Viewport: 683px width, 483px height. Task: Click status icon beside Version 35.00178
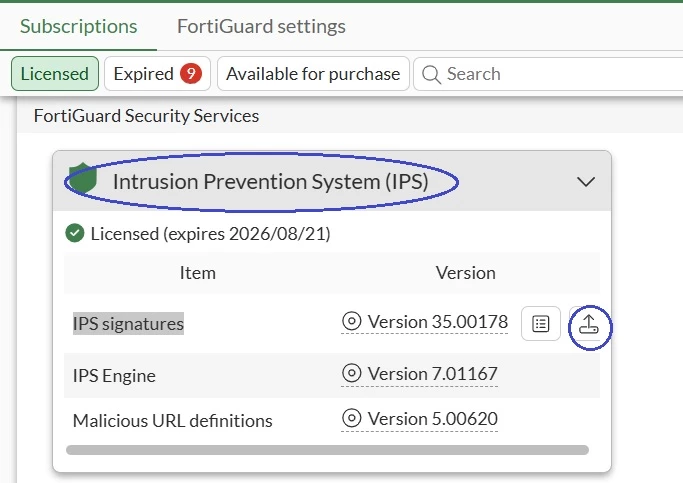[352, 321]
